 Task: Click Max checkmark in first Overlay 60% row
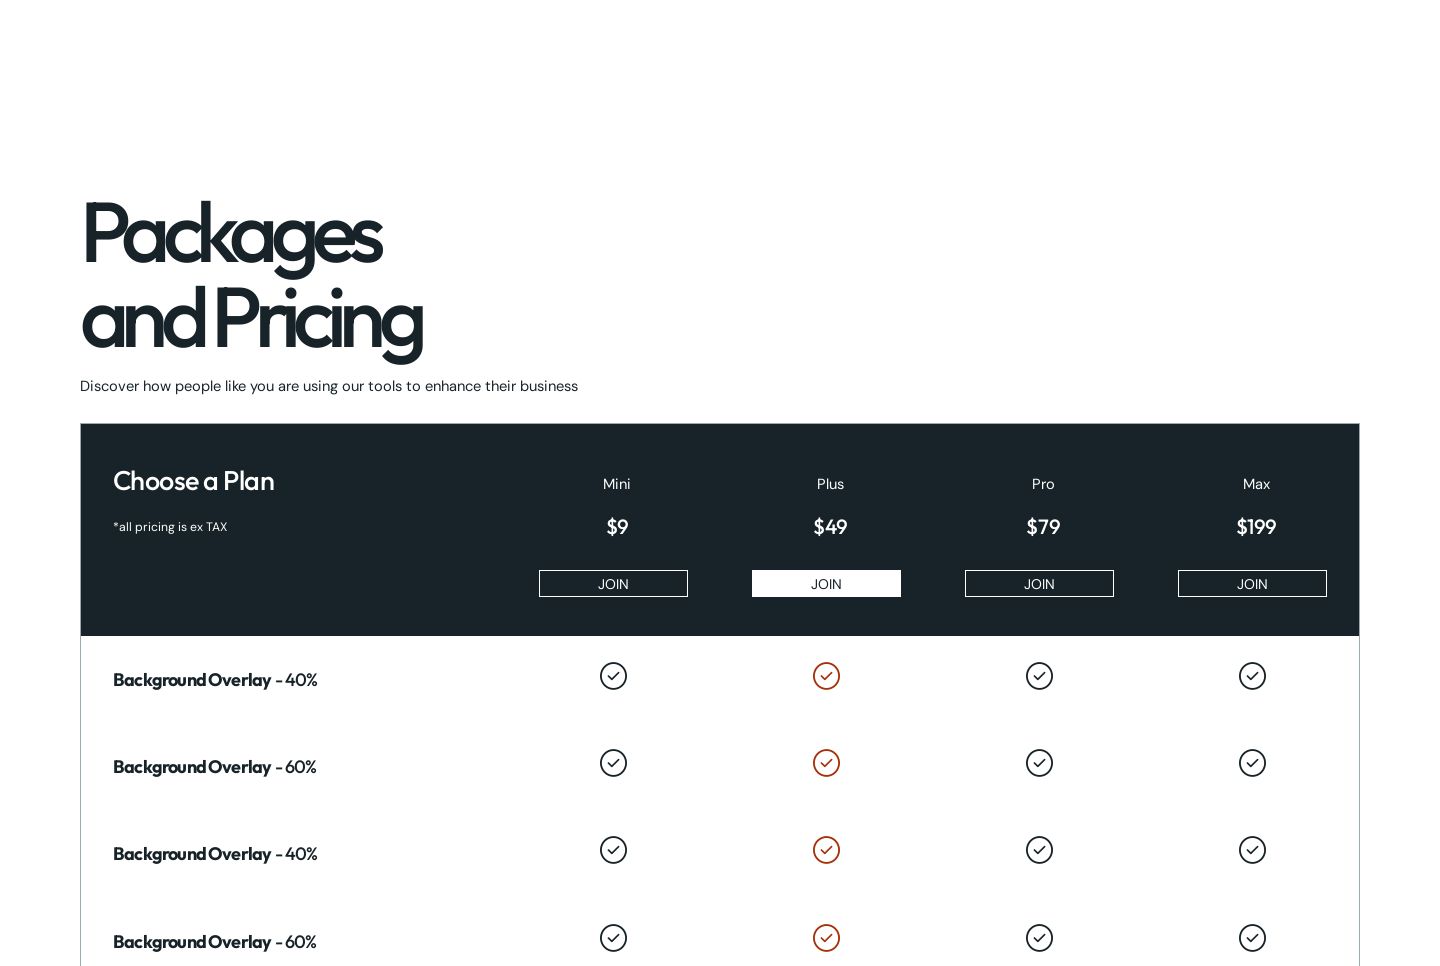(1252, 763)
